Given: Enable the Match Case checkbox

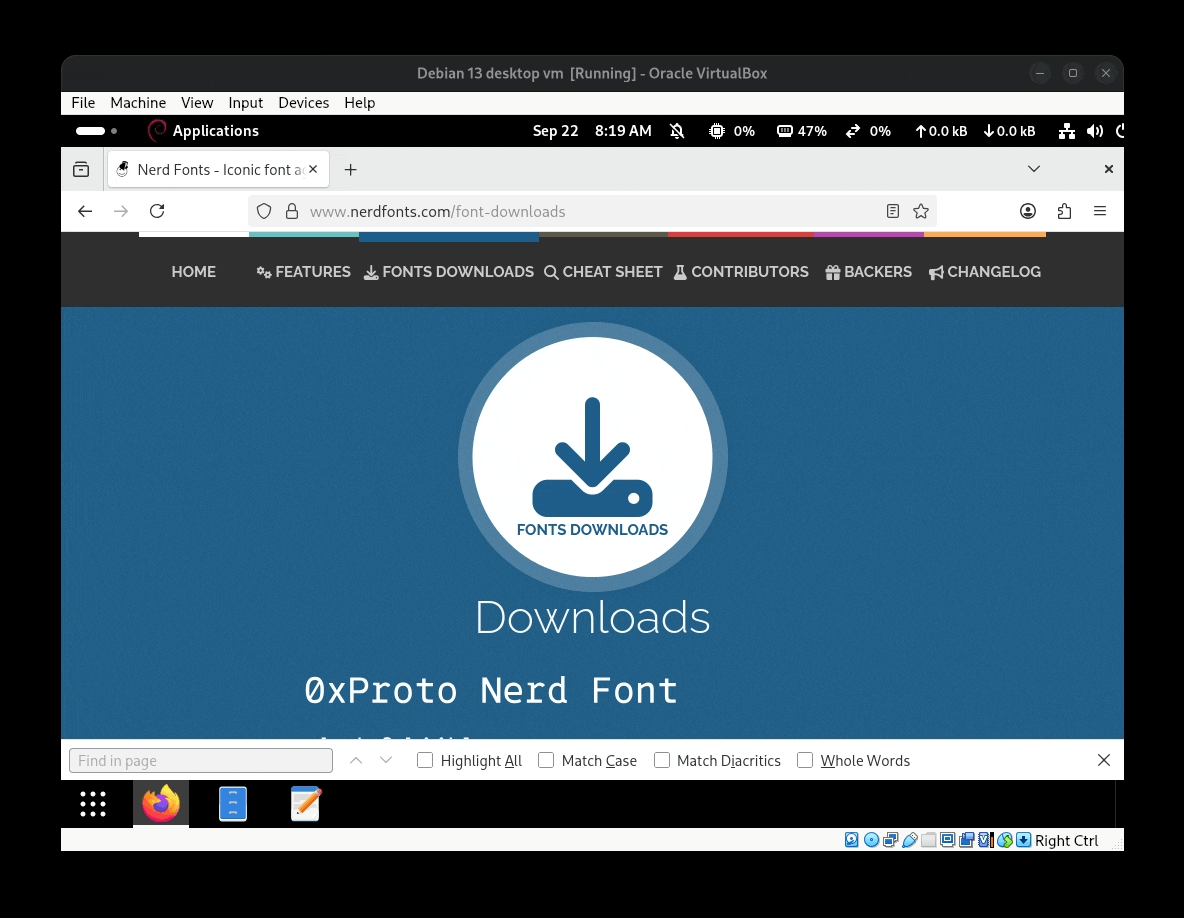Looking at the screenshot, I should [546, 760].
